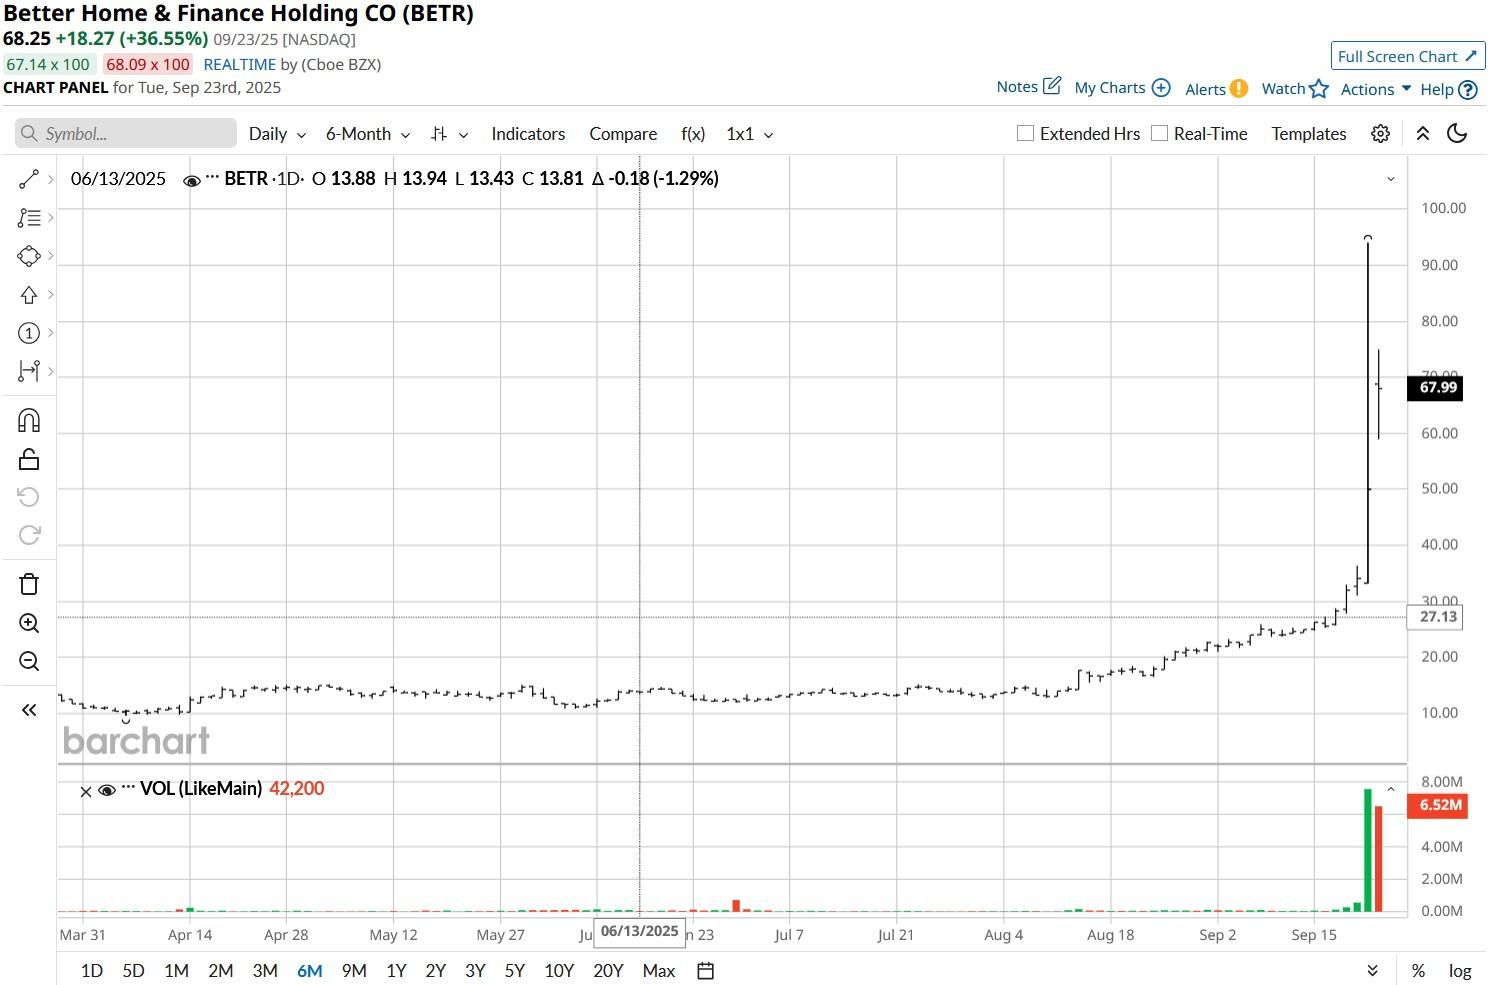Open the numbered annotation tool
This screenshot has height=985, width=1492.
29,333
